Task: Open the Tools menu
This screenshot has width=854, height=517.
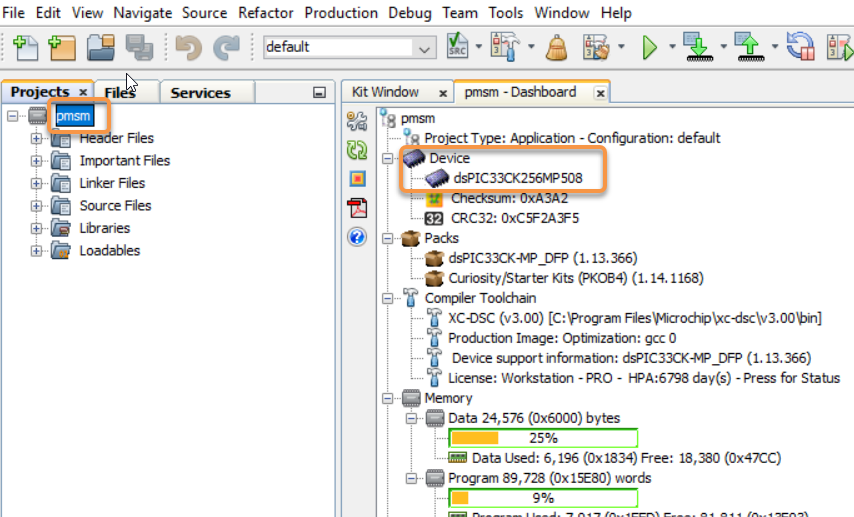Action: (x=505, y=13)
